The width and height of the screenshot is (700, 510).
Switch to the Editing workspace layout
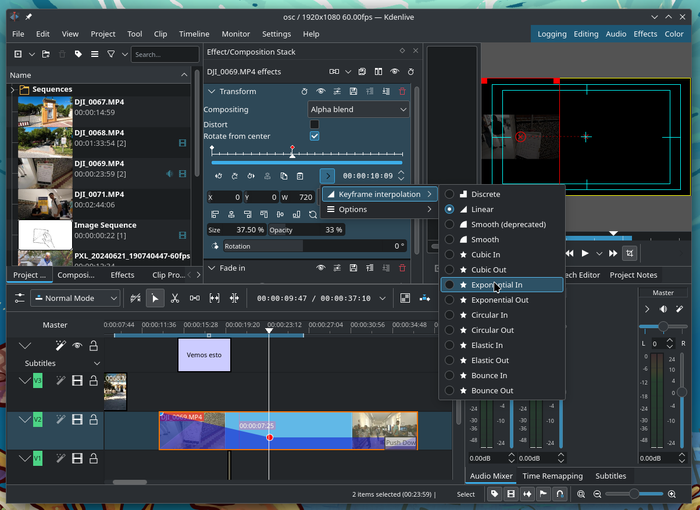(x=585, y=34)
